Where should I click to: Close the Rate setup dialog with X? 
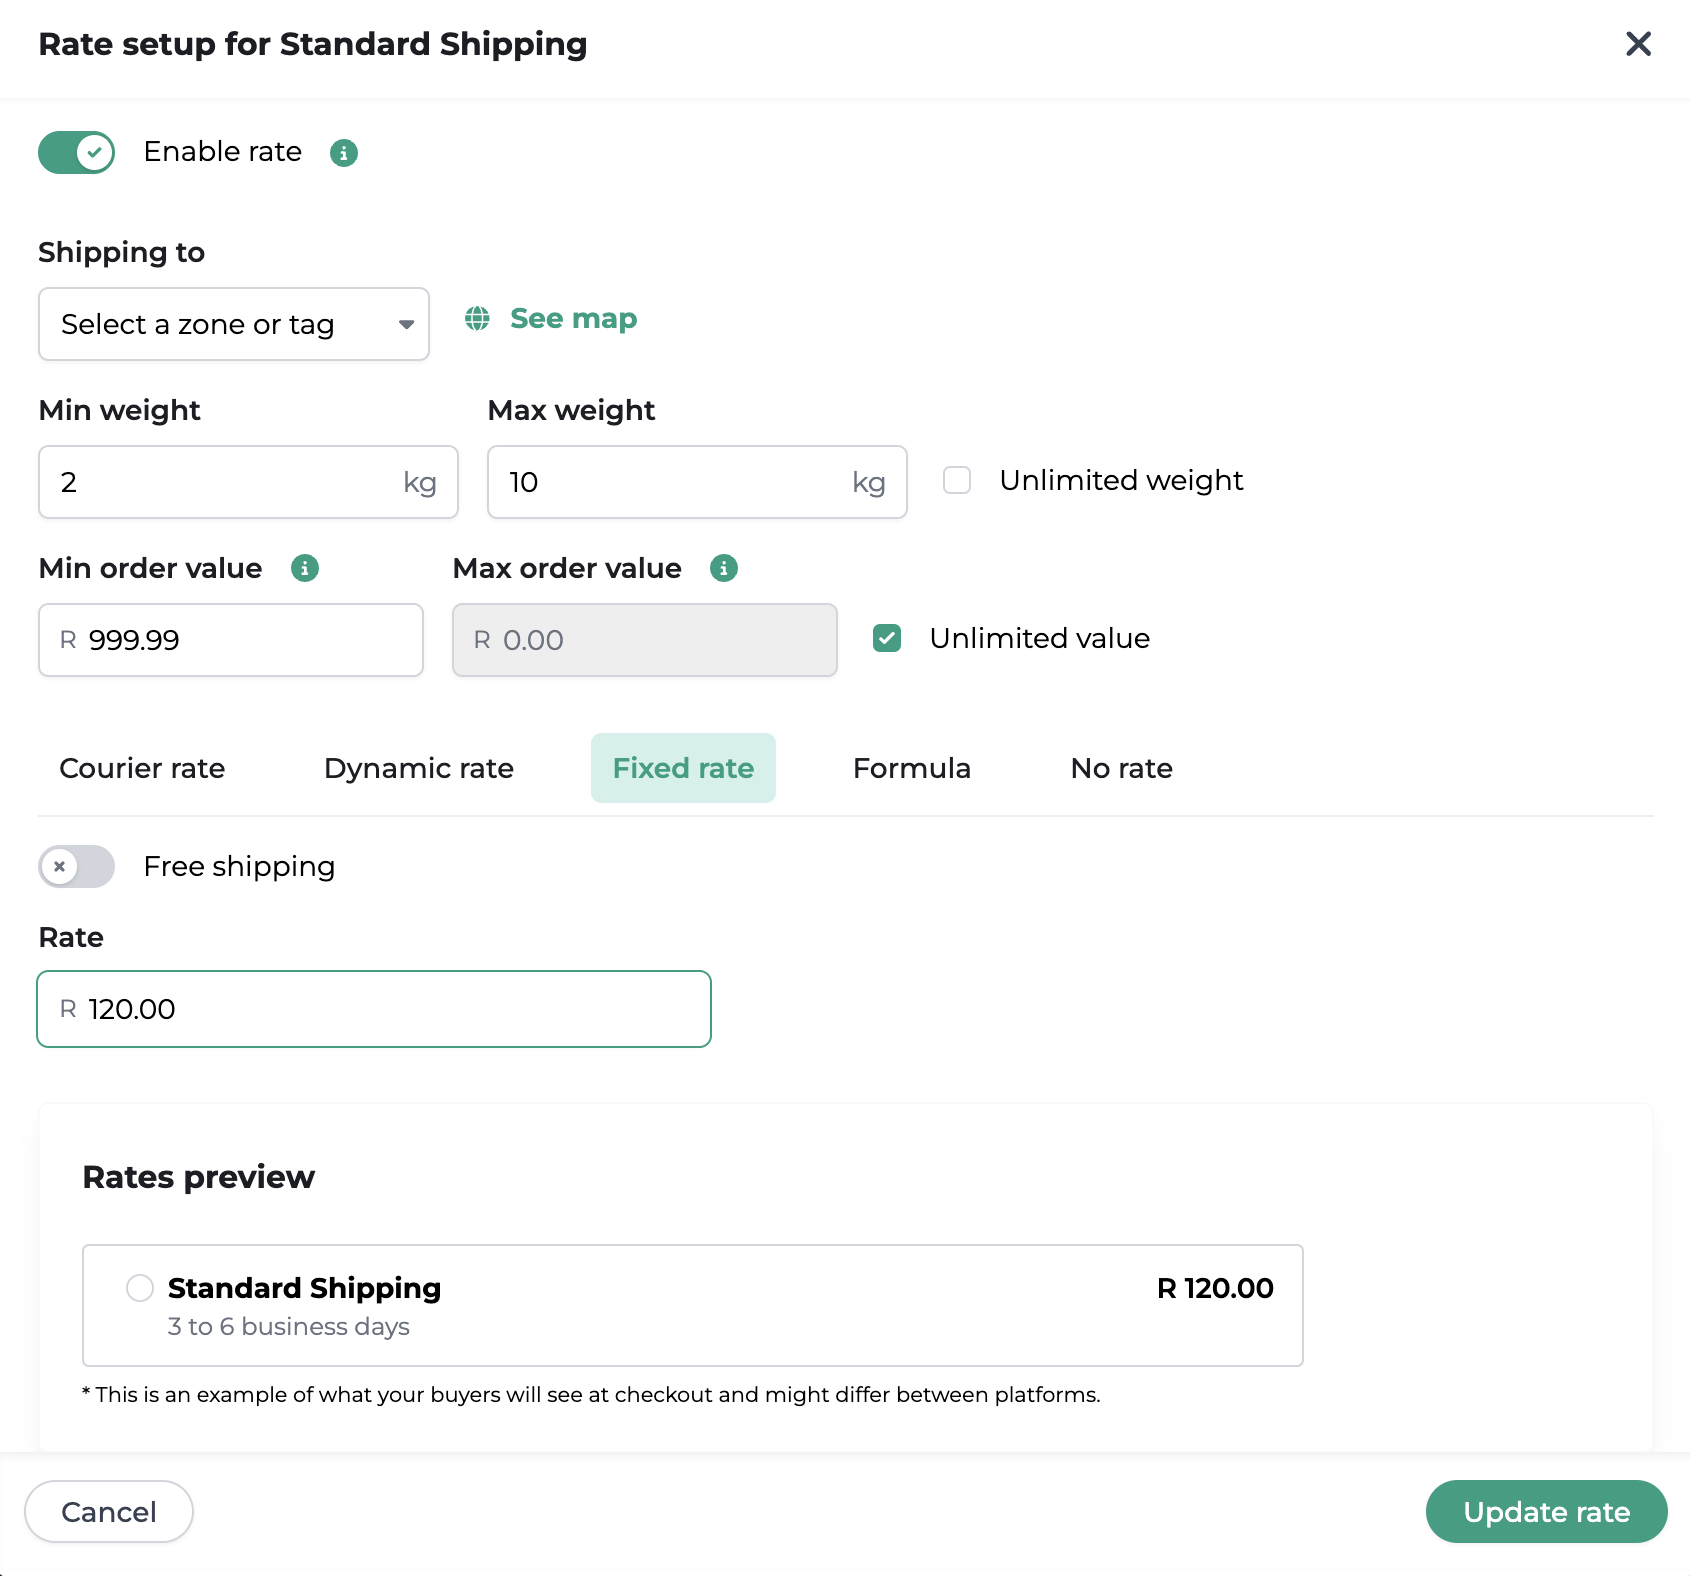tap(1638, 44)
